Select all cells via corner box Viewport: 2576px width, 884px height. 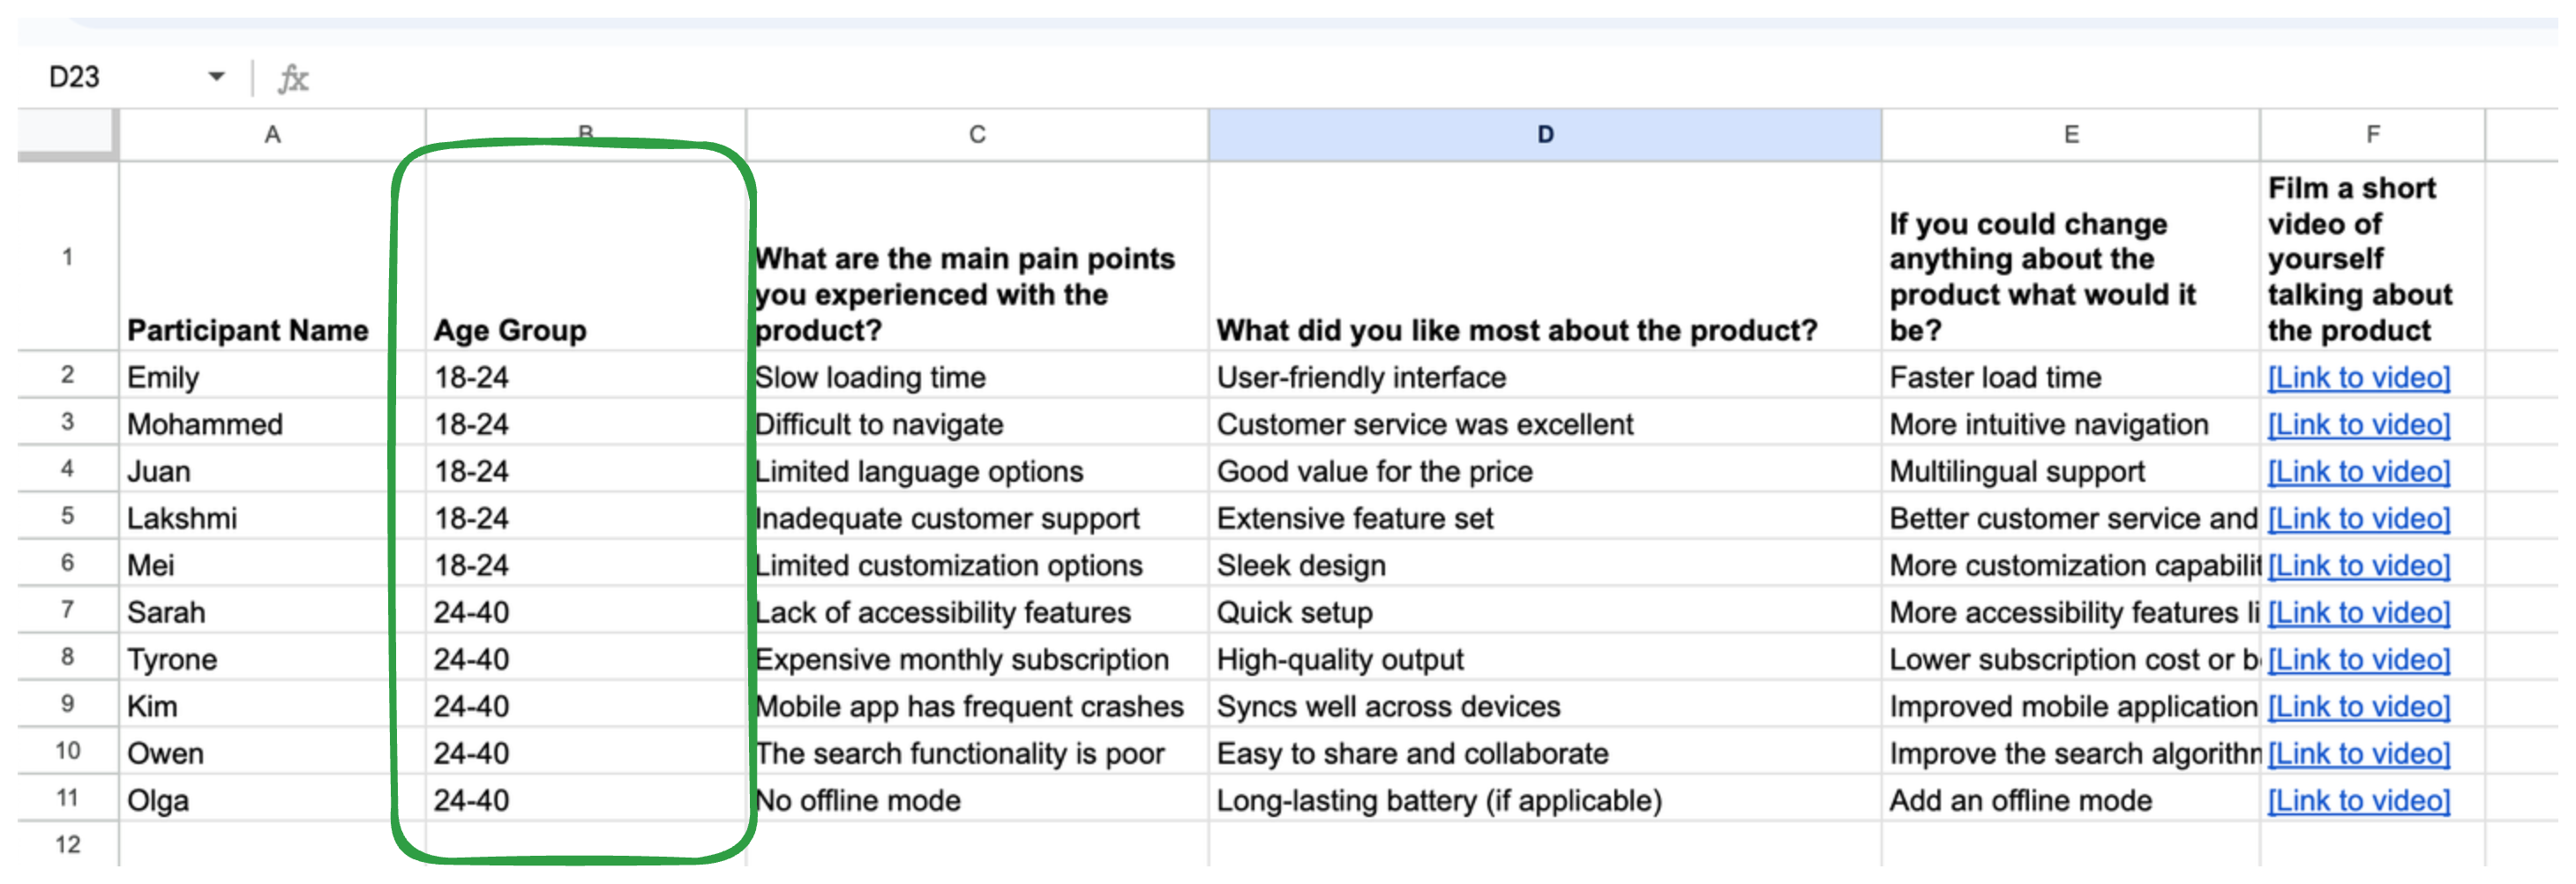point(67,134)
